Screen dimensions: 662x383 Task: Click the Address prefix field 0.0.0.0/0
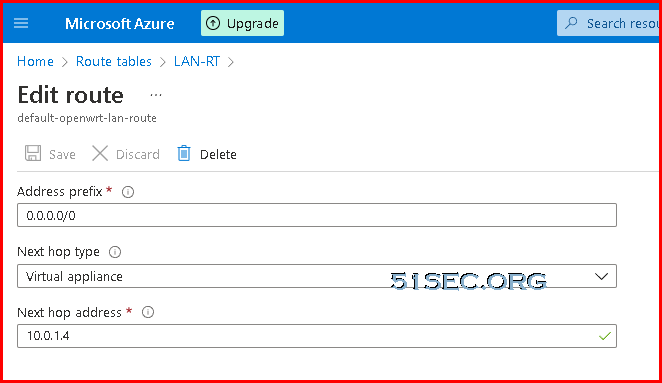coord(317,215)
